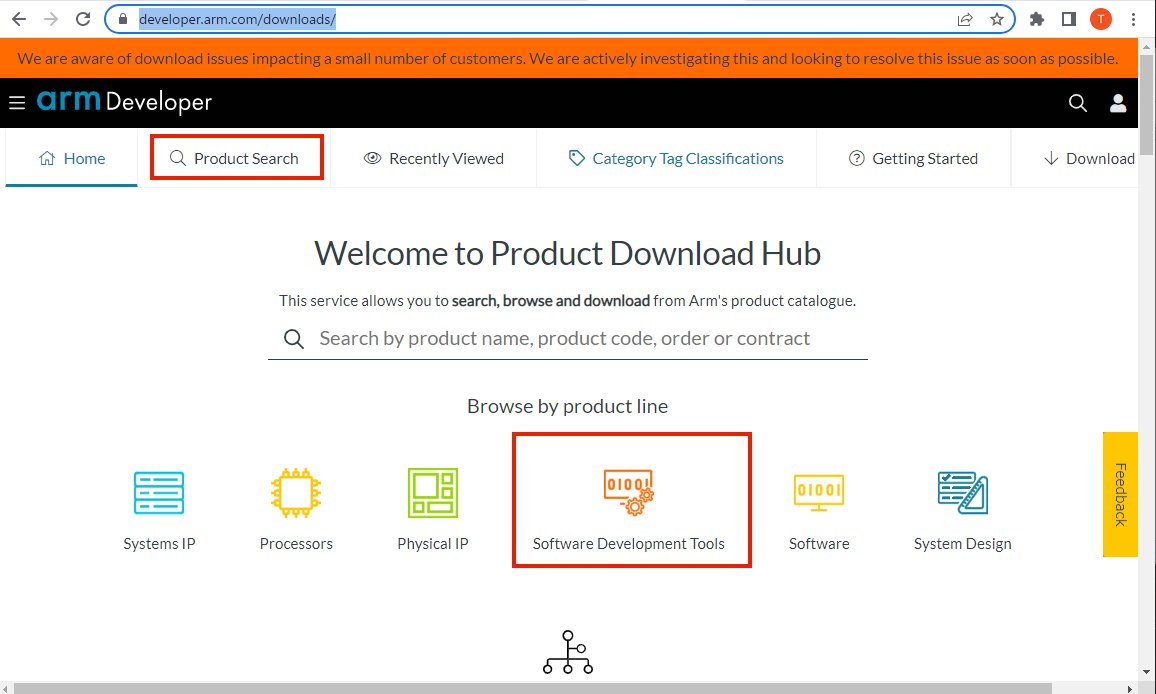The height and width of the screenshot is (694, 1156).
Task: Open site search magnifier in header
Action: 1077,103
